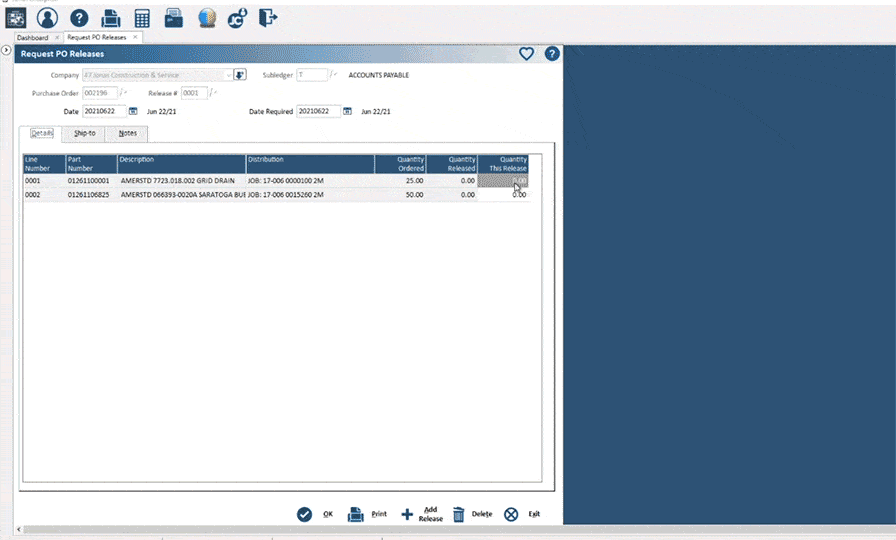Open the user profile icon
The image size is (896, 540).
(x=47, y=18)
